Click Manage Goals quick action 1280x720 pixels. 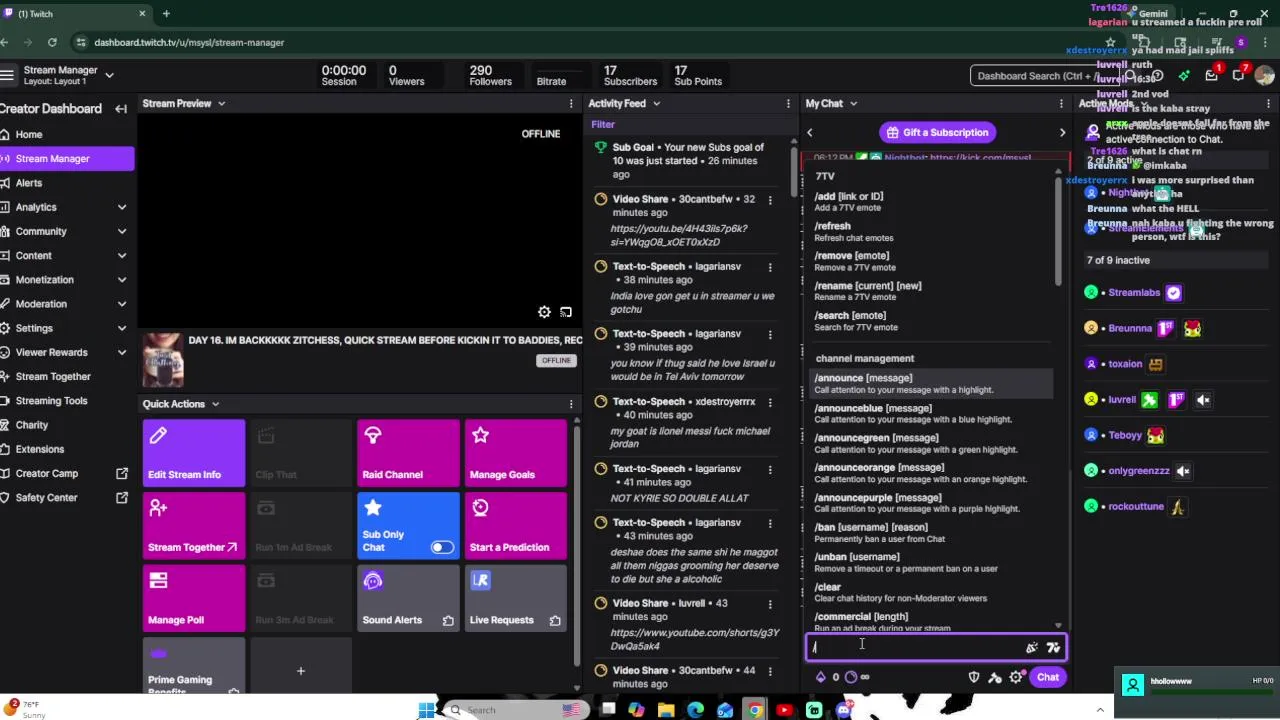pos(515,454)
